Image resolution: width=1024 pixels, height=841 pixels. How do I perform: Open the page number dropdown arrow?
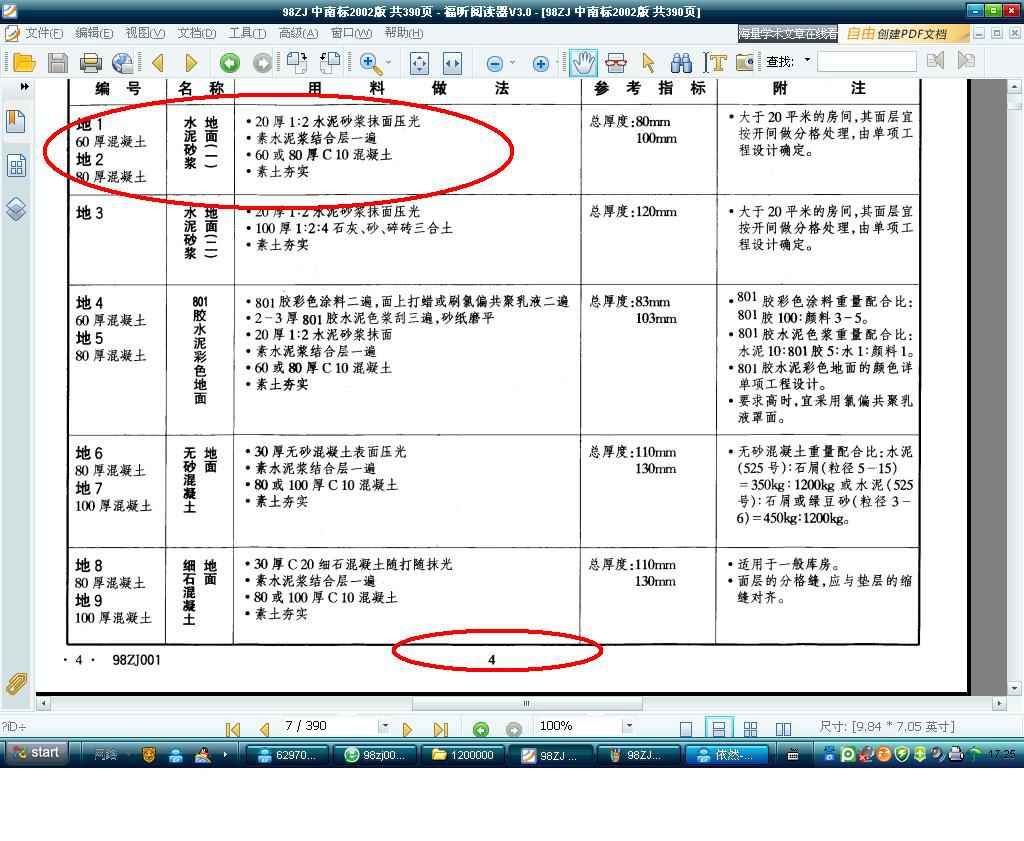coord(383,726)
